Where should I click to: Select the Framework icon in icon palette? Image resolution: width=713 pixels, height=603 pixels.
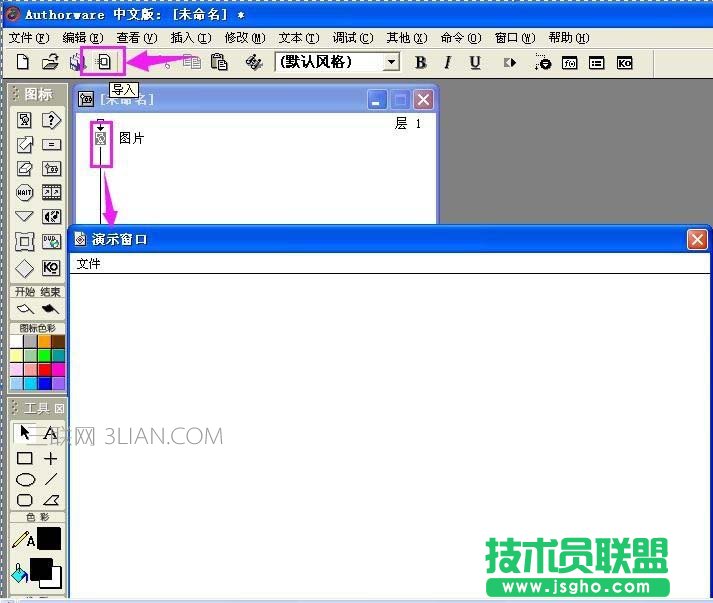[x=25, y=241]
